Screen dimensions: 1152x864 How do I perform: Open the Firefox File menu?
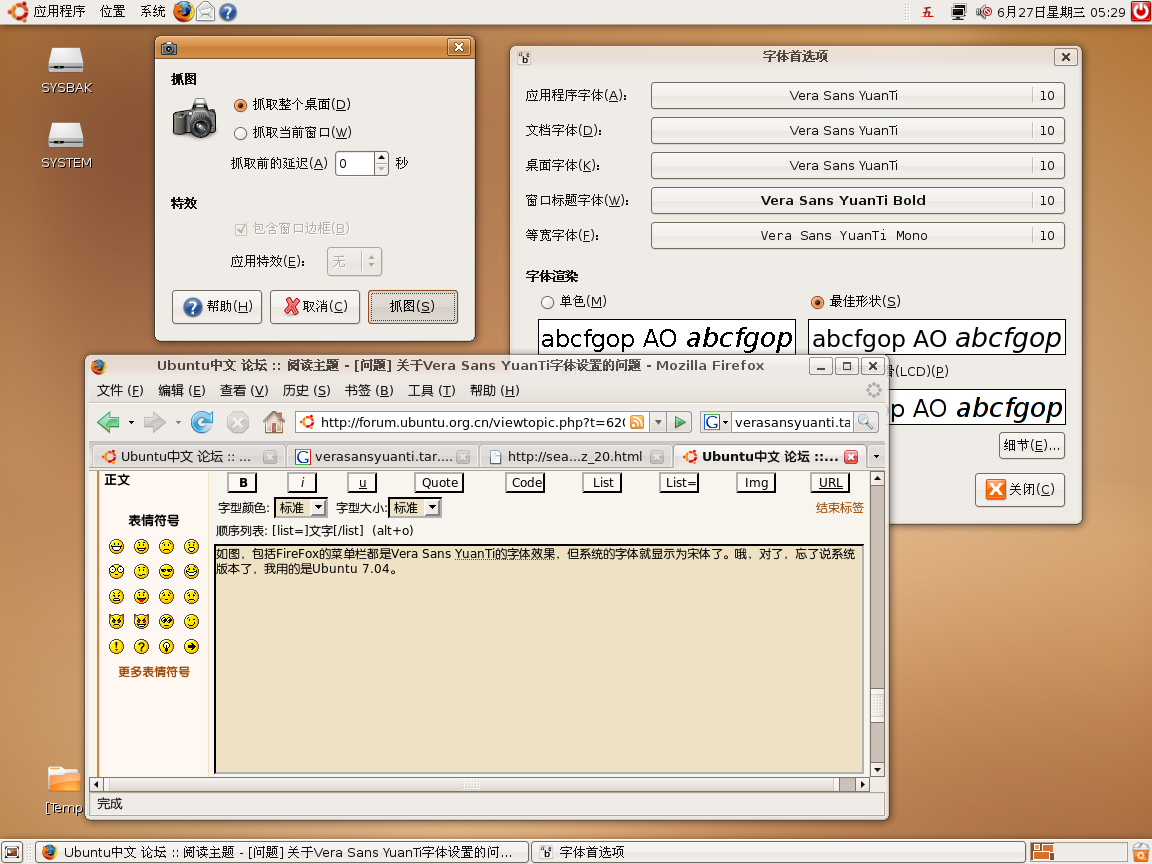pyautogui.click(x=120, y=391)
